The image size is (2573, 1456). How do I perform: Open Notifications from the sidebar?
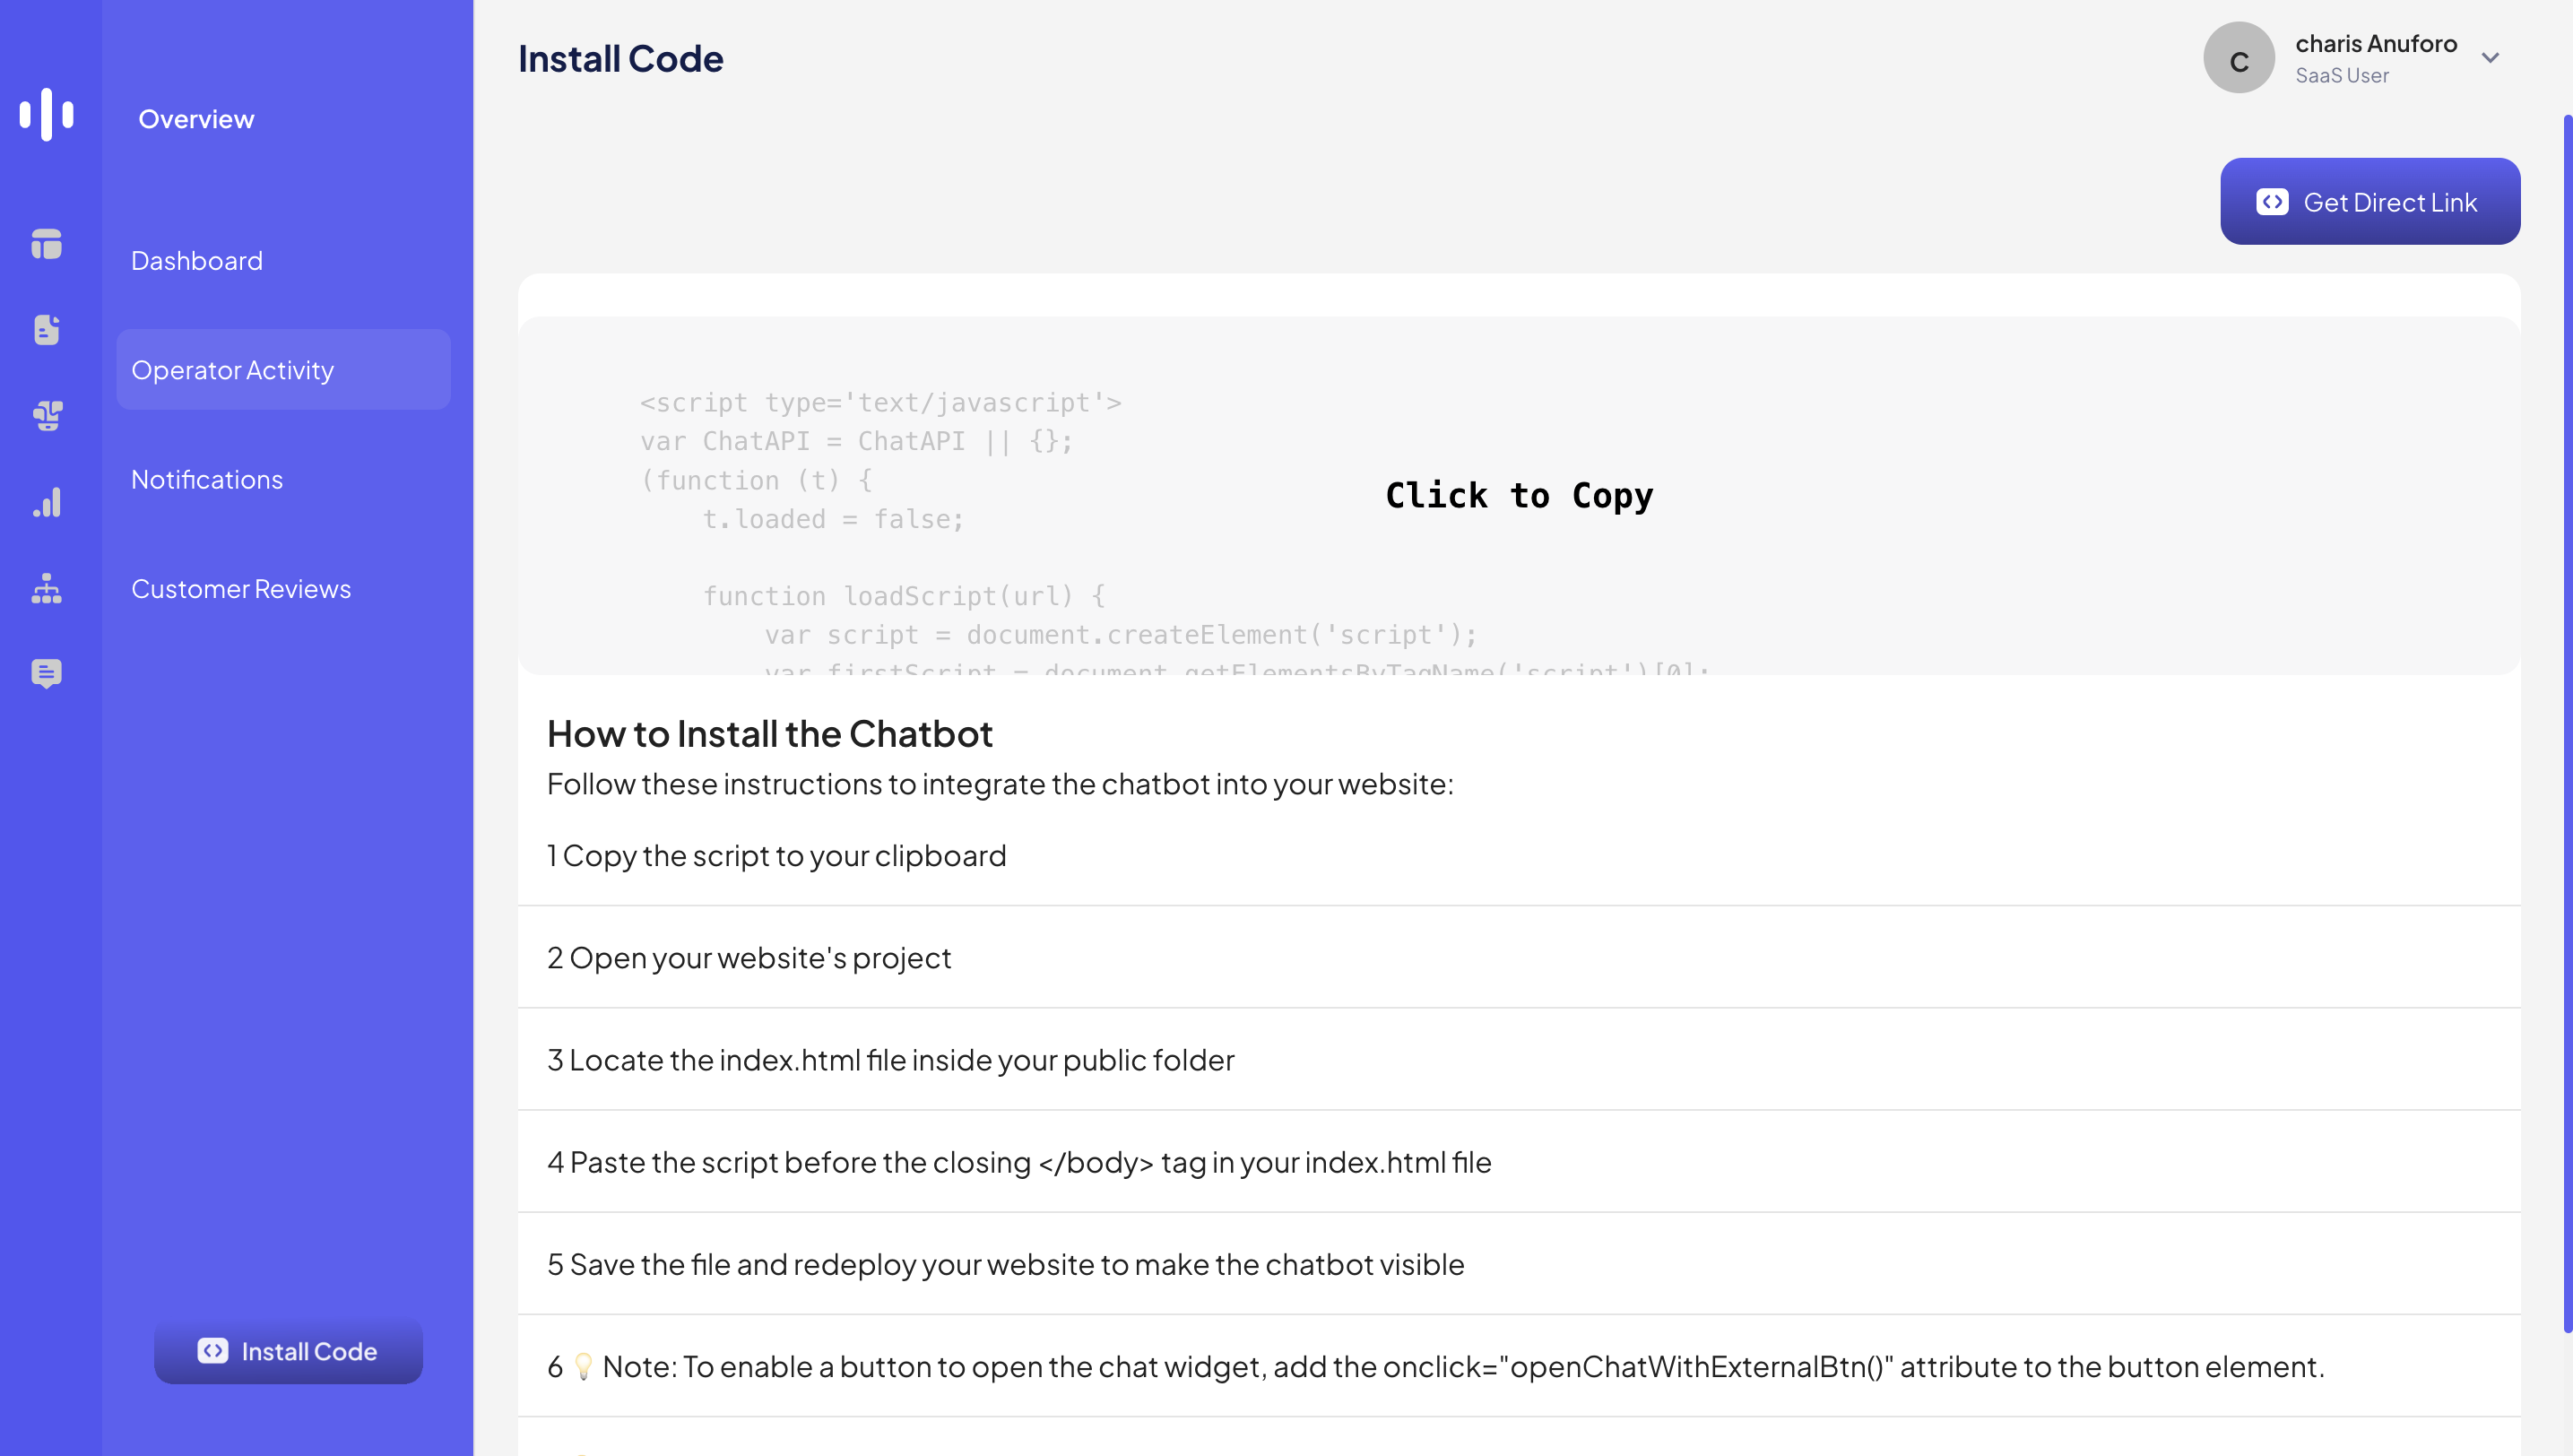point(207,480)
